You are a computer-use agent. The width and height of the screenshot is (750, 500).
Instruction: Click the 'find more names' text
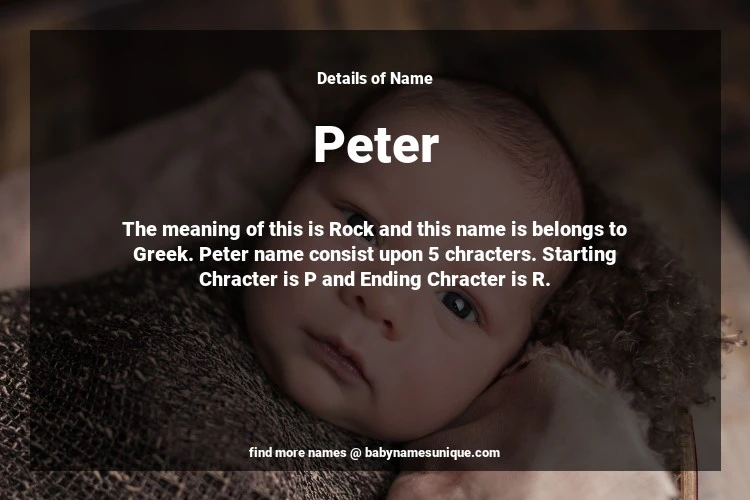(x=298, y=453)
